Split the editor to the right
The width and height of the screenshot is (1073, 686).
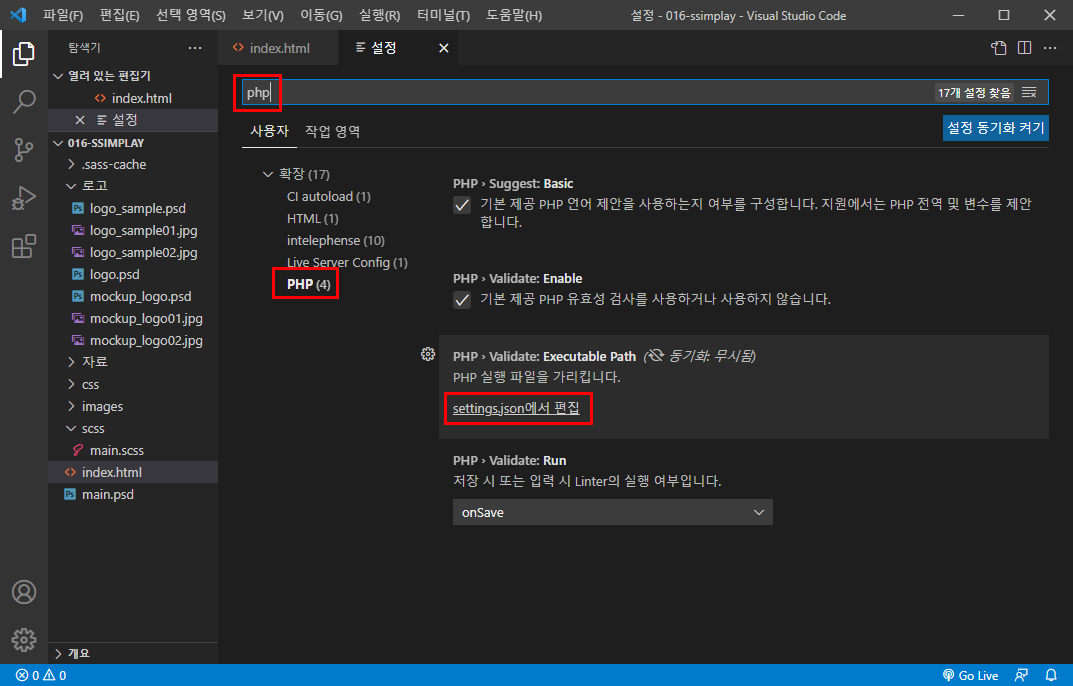click(x=1024, y=48)
